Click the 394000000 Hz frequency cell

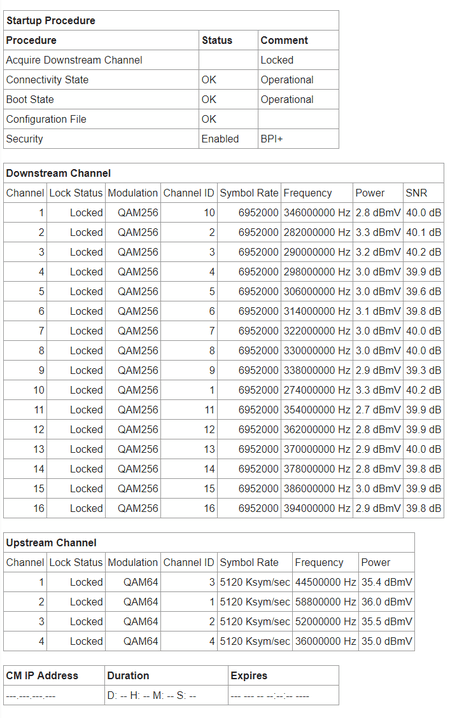click(317, 508)
